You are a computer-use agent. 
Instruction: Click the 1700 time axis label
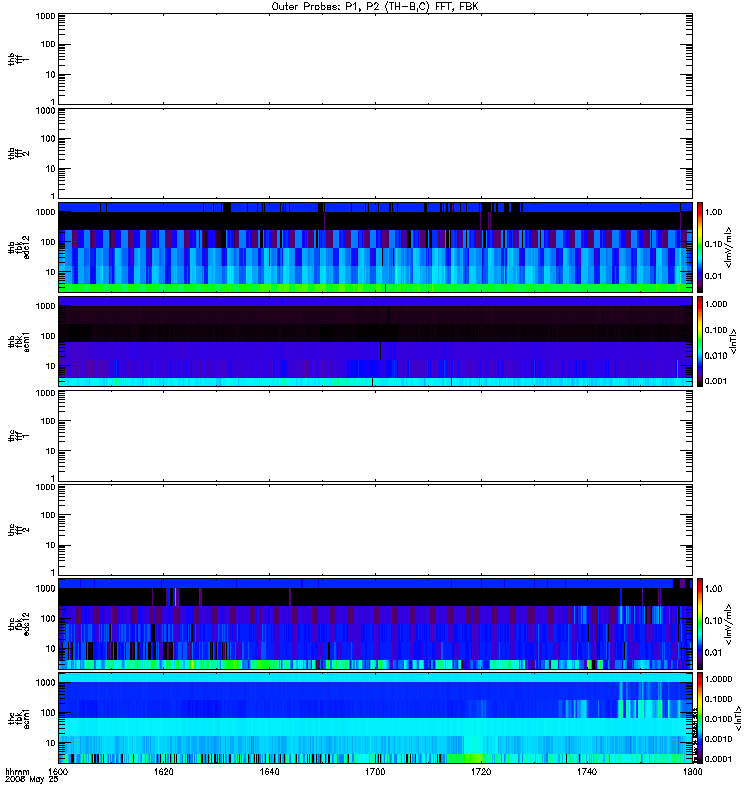tap(375, 771)
